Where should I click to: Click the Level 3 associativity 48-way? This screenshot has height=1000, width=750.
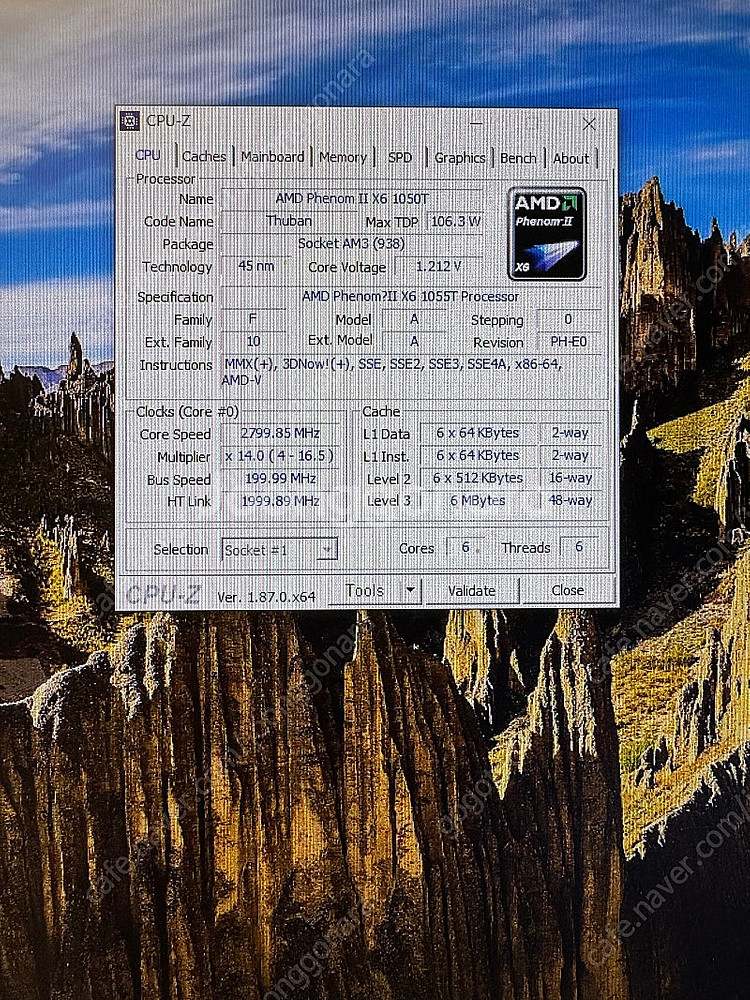click(x=571, y=501)
